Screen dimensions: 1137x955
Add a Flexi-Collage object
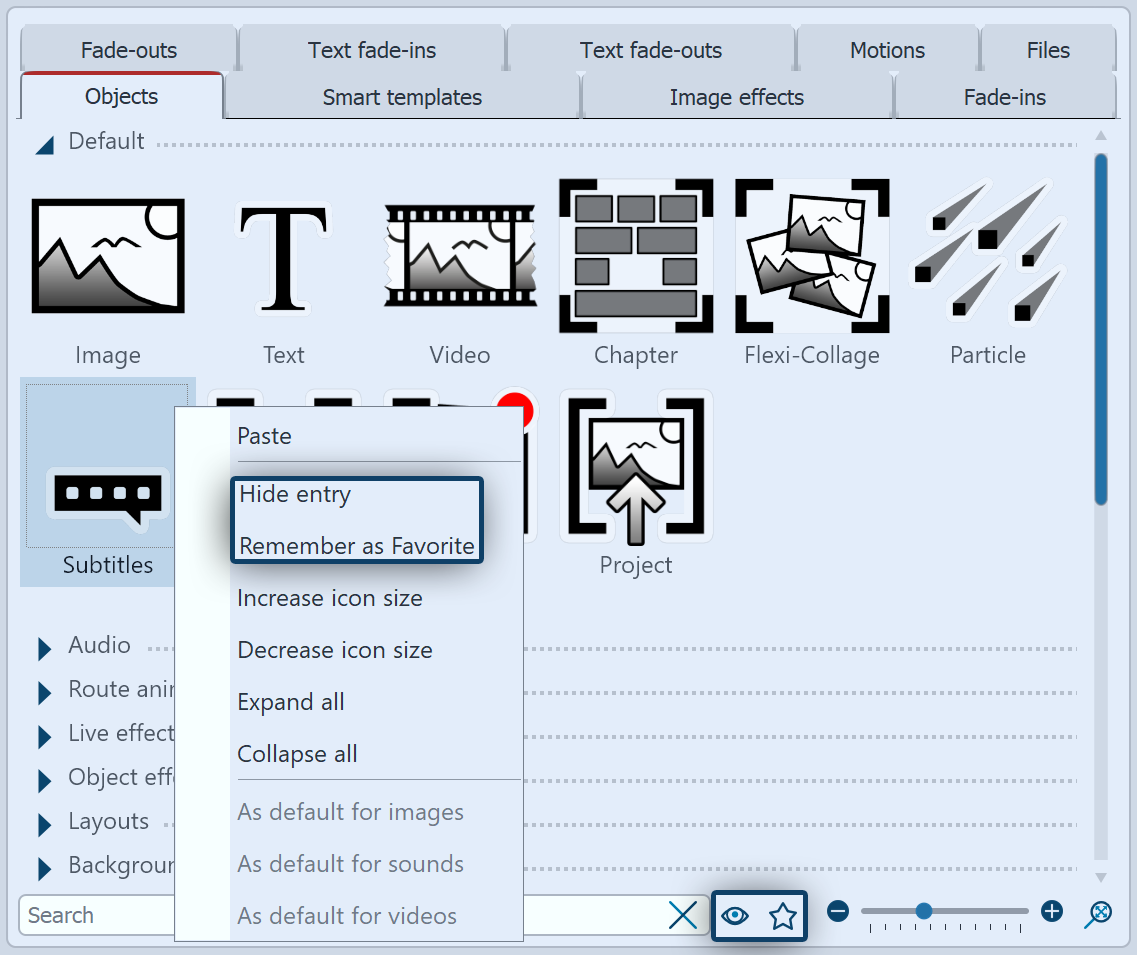[x=811, y=255]
